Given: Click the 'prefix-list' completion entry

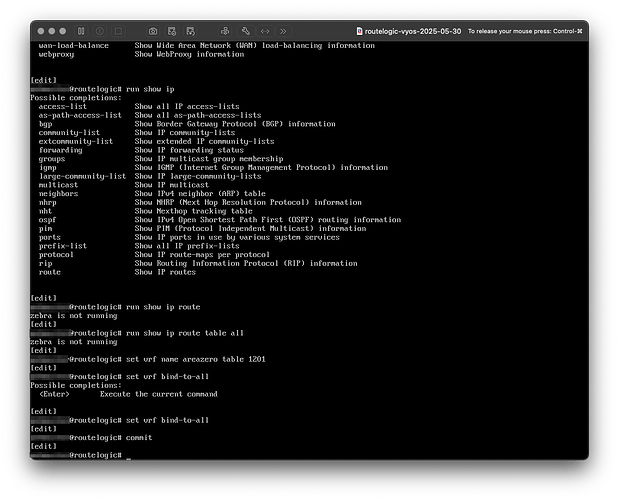Looking at the screenshot, I should click(x=63, y=246).
